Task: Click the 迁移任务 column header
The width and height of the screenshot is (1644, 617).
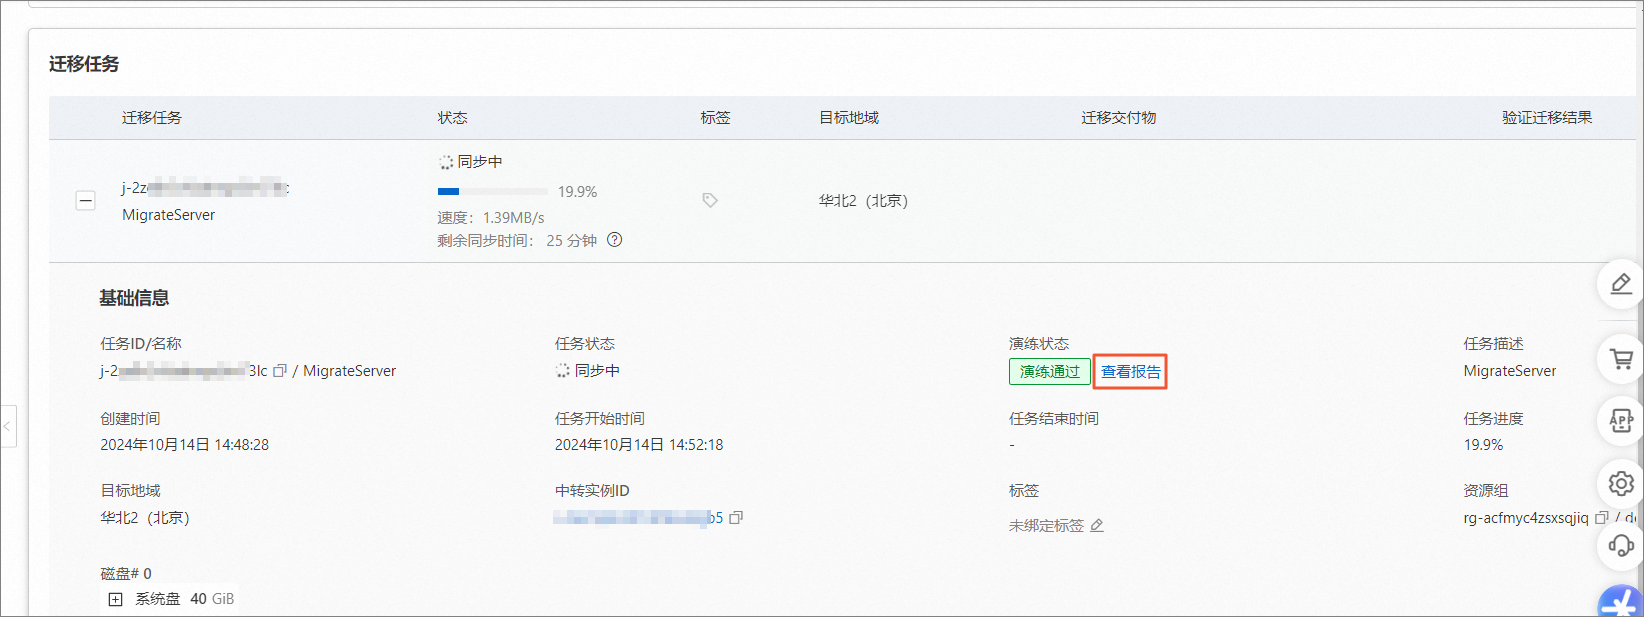Action: pos(152,118)
